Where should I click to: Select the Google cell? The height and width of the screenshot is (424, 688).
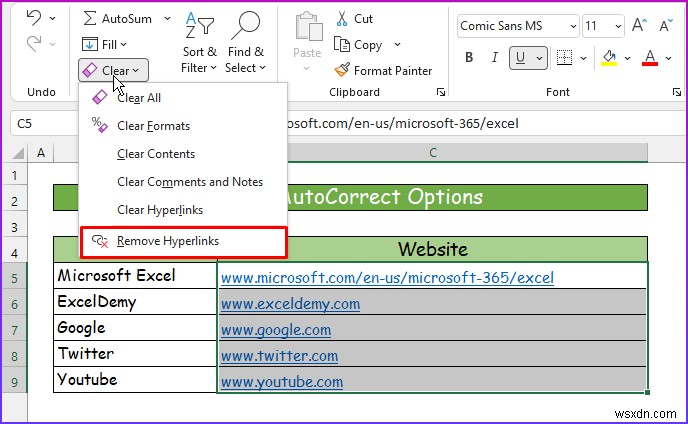pos(135,327)
